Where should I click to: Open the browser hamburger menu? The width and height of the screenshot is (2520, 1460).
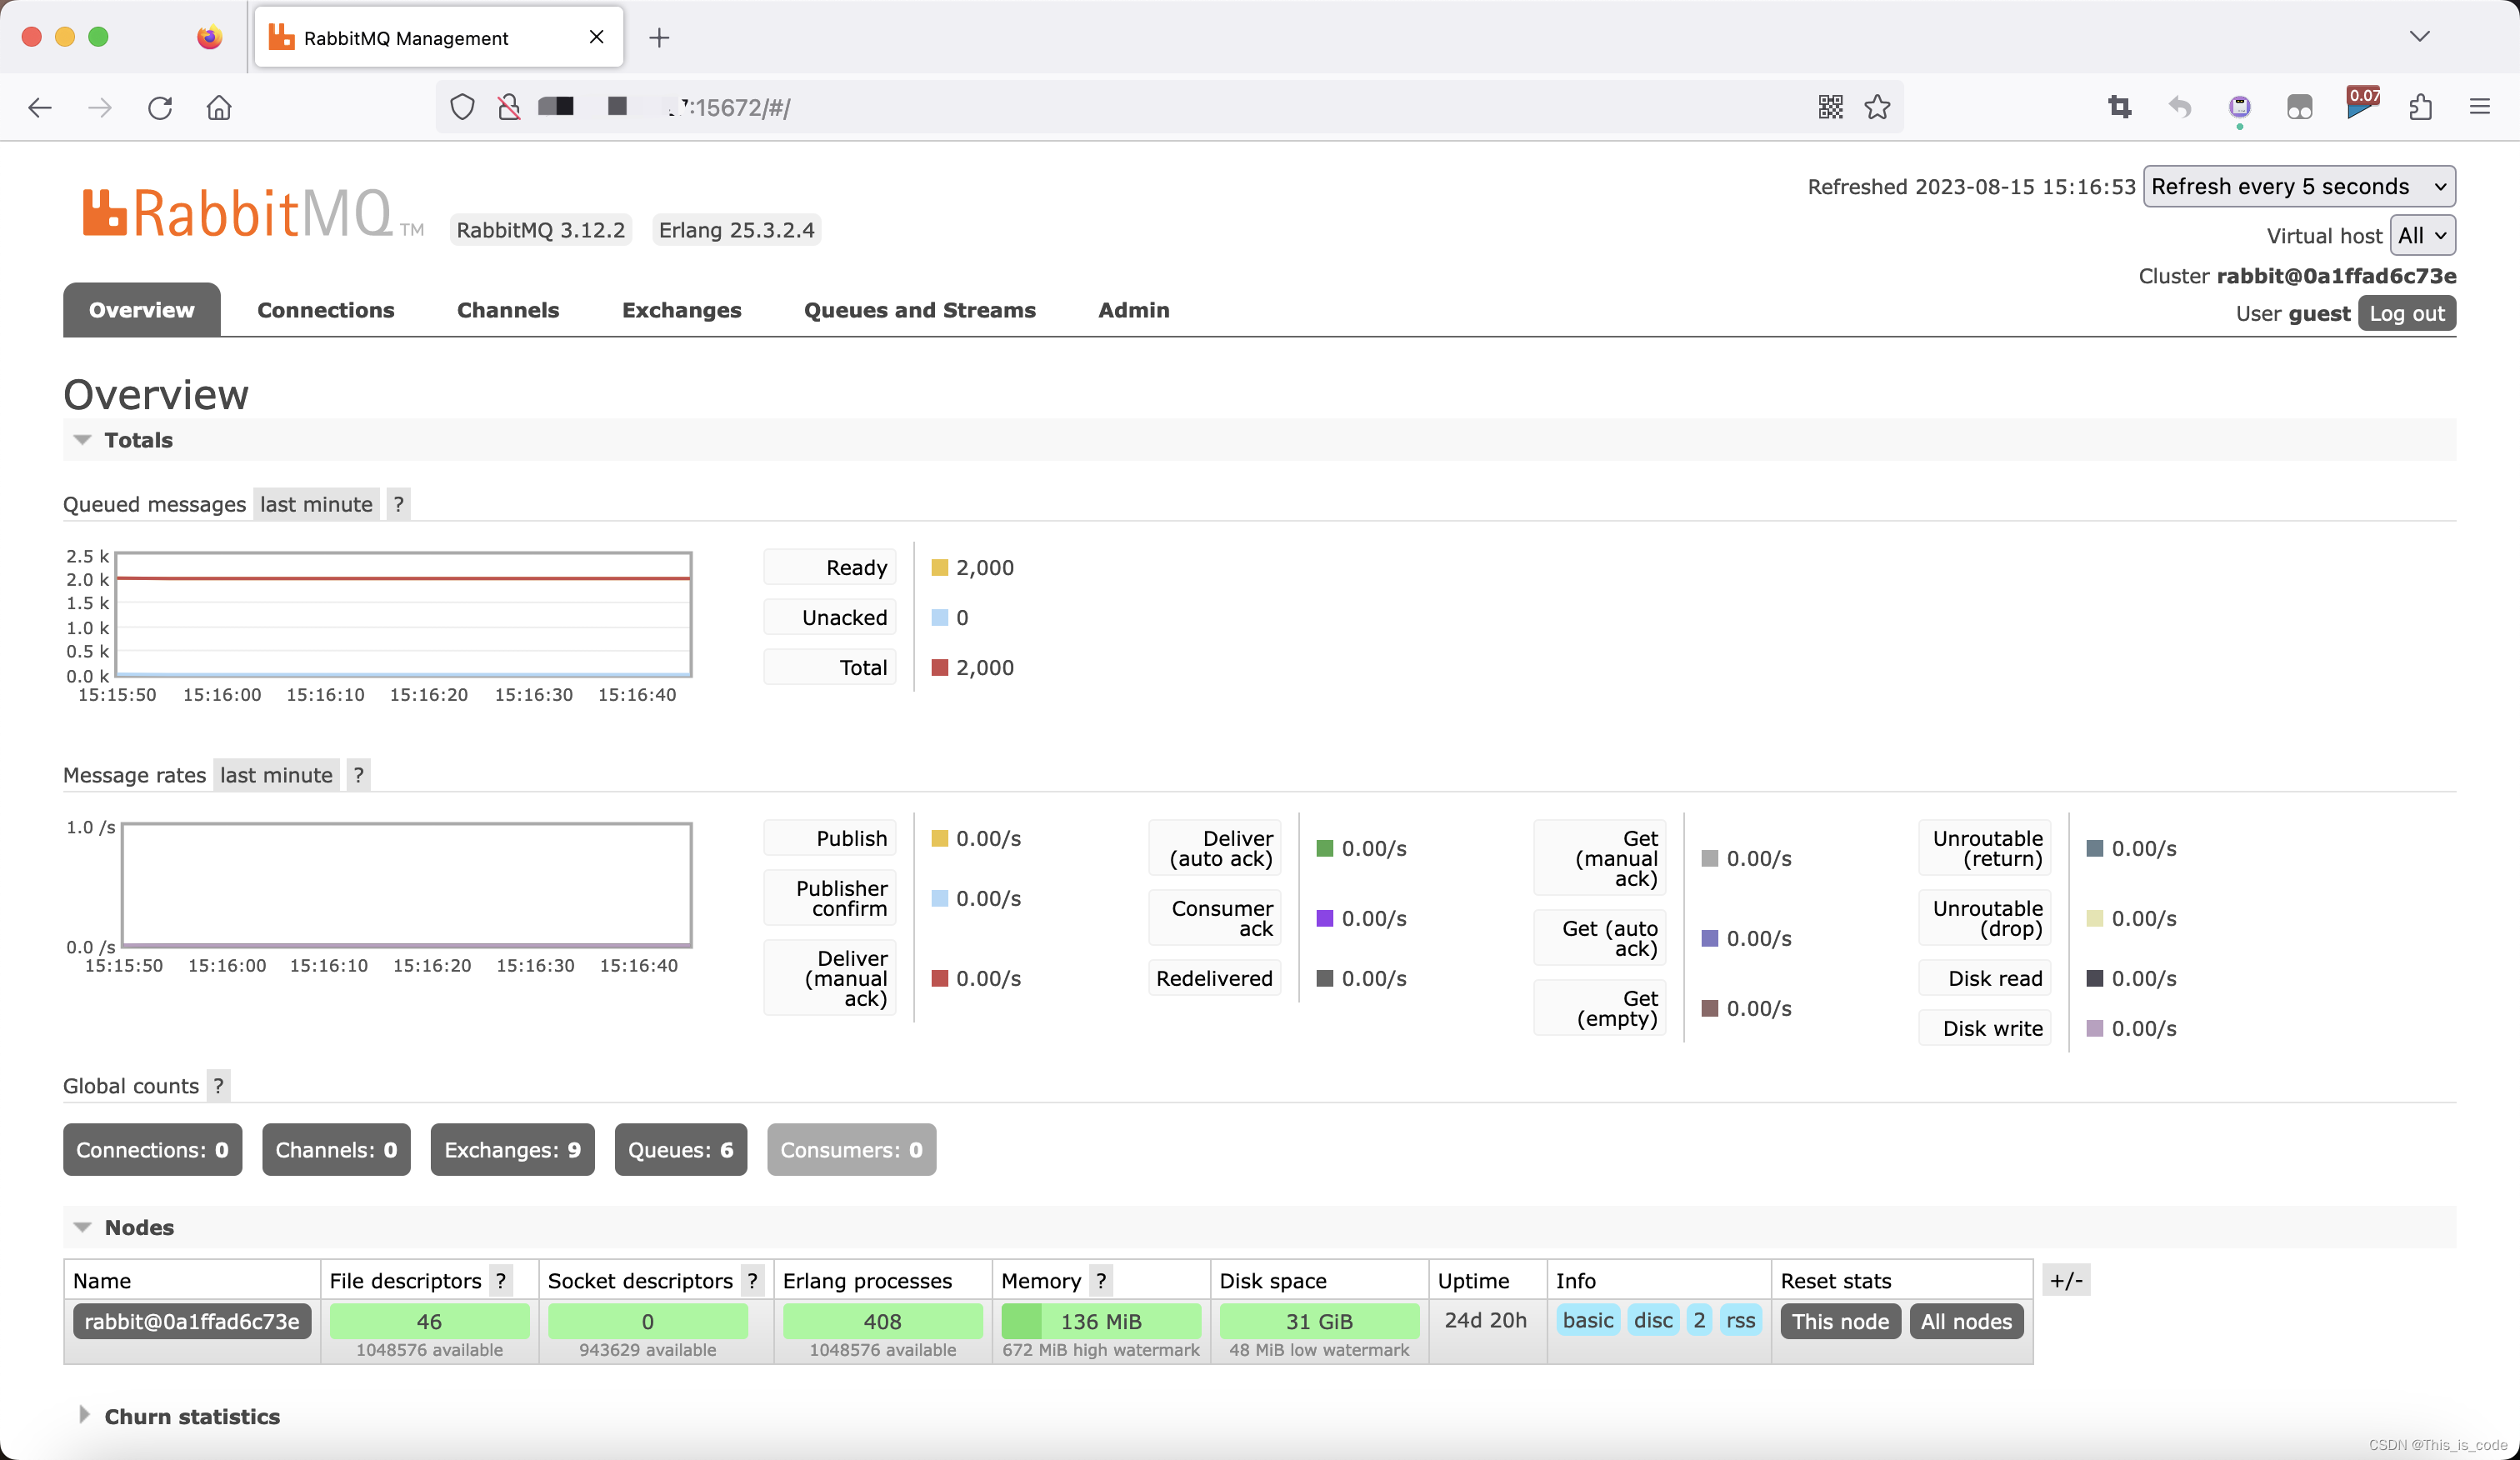point(2480,107)
